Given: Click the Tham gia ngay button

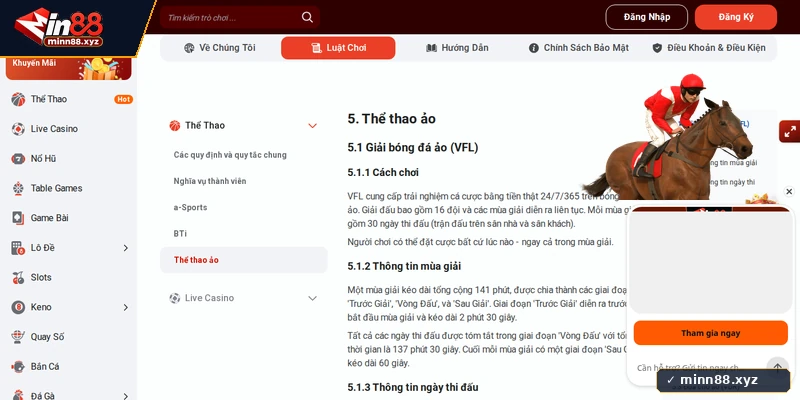Looking at the screenshot, I should (711, 333).
